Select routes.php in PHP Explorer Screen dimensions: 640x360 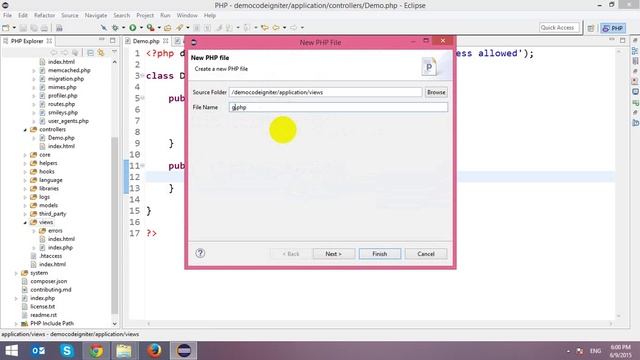coord(61,104)
